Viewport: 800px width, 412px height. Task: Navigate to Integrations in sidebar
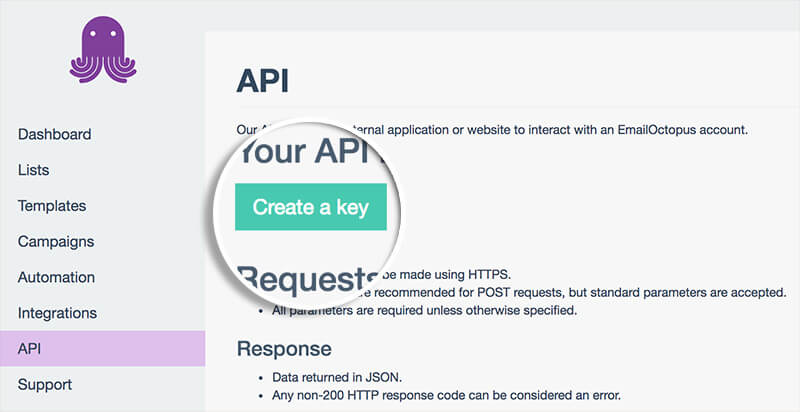click(57, 313)
